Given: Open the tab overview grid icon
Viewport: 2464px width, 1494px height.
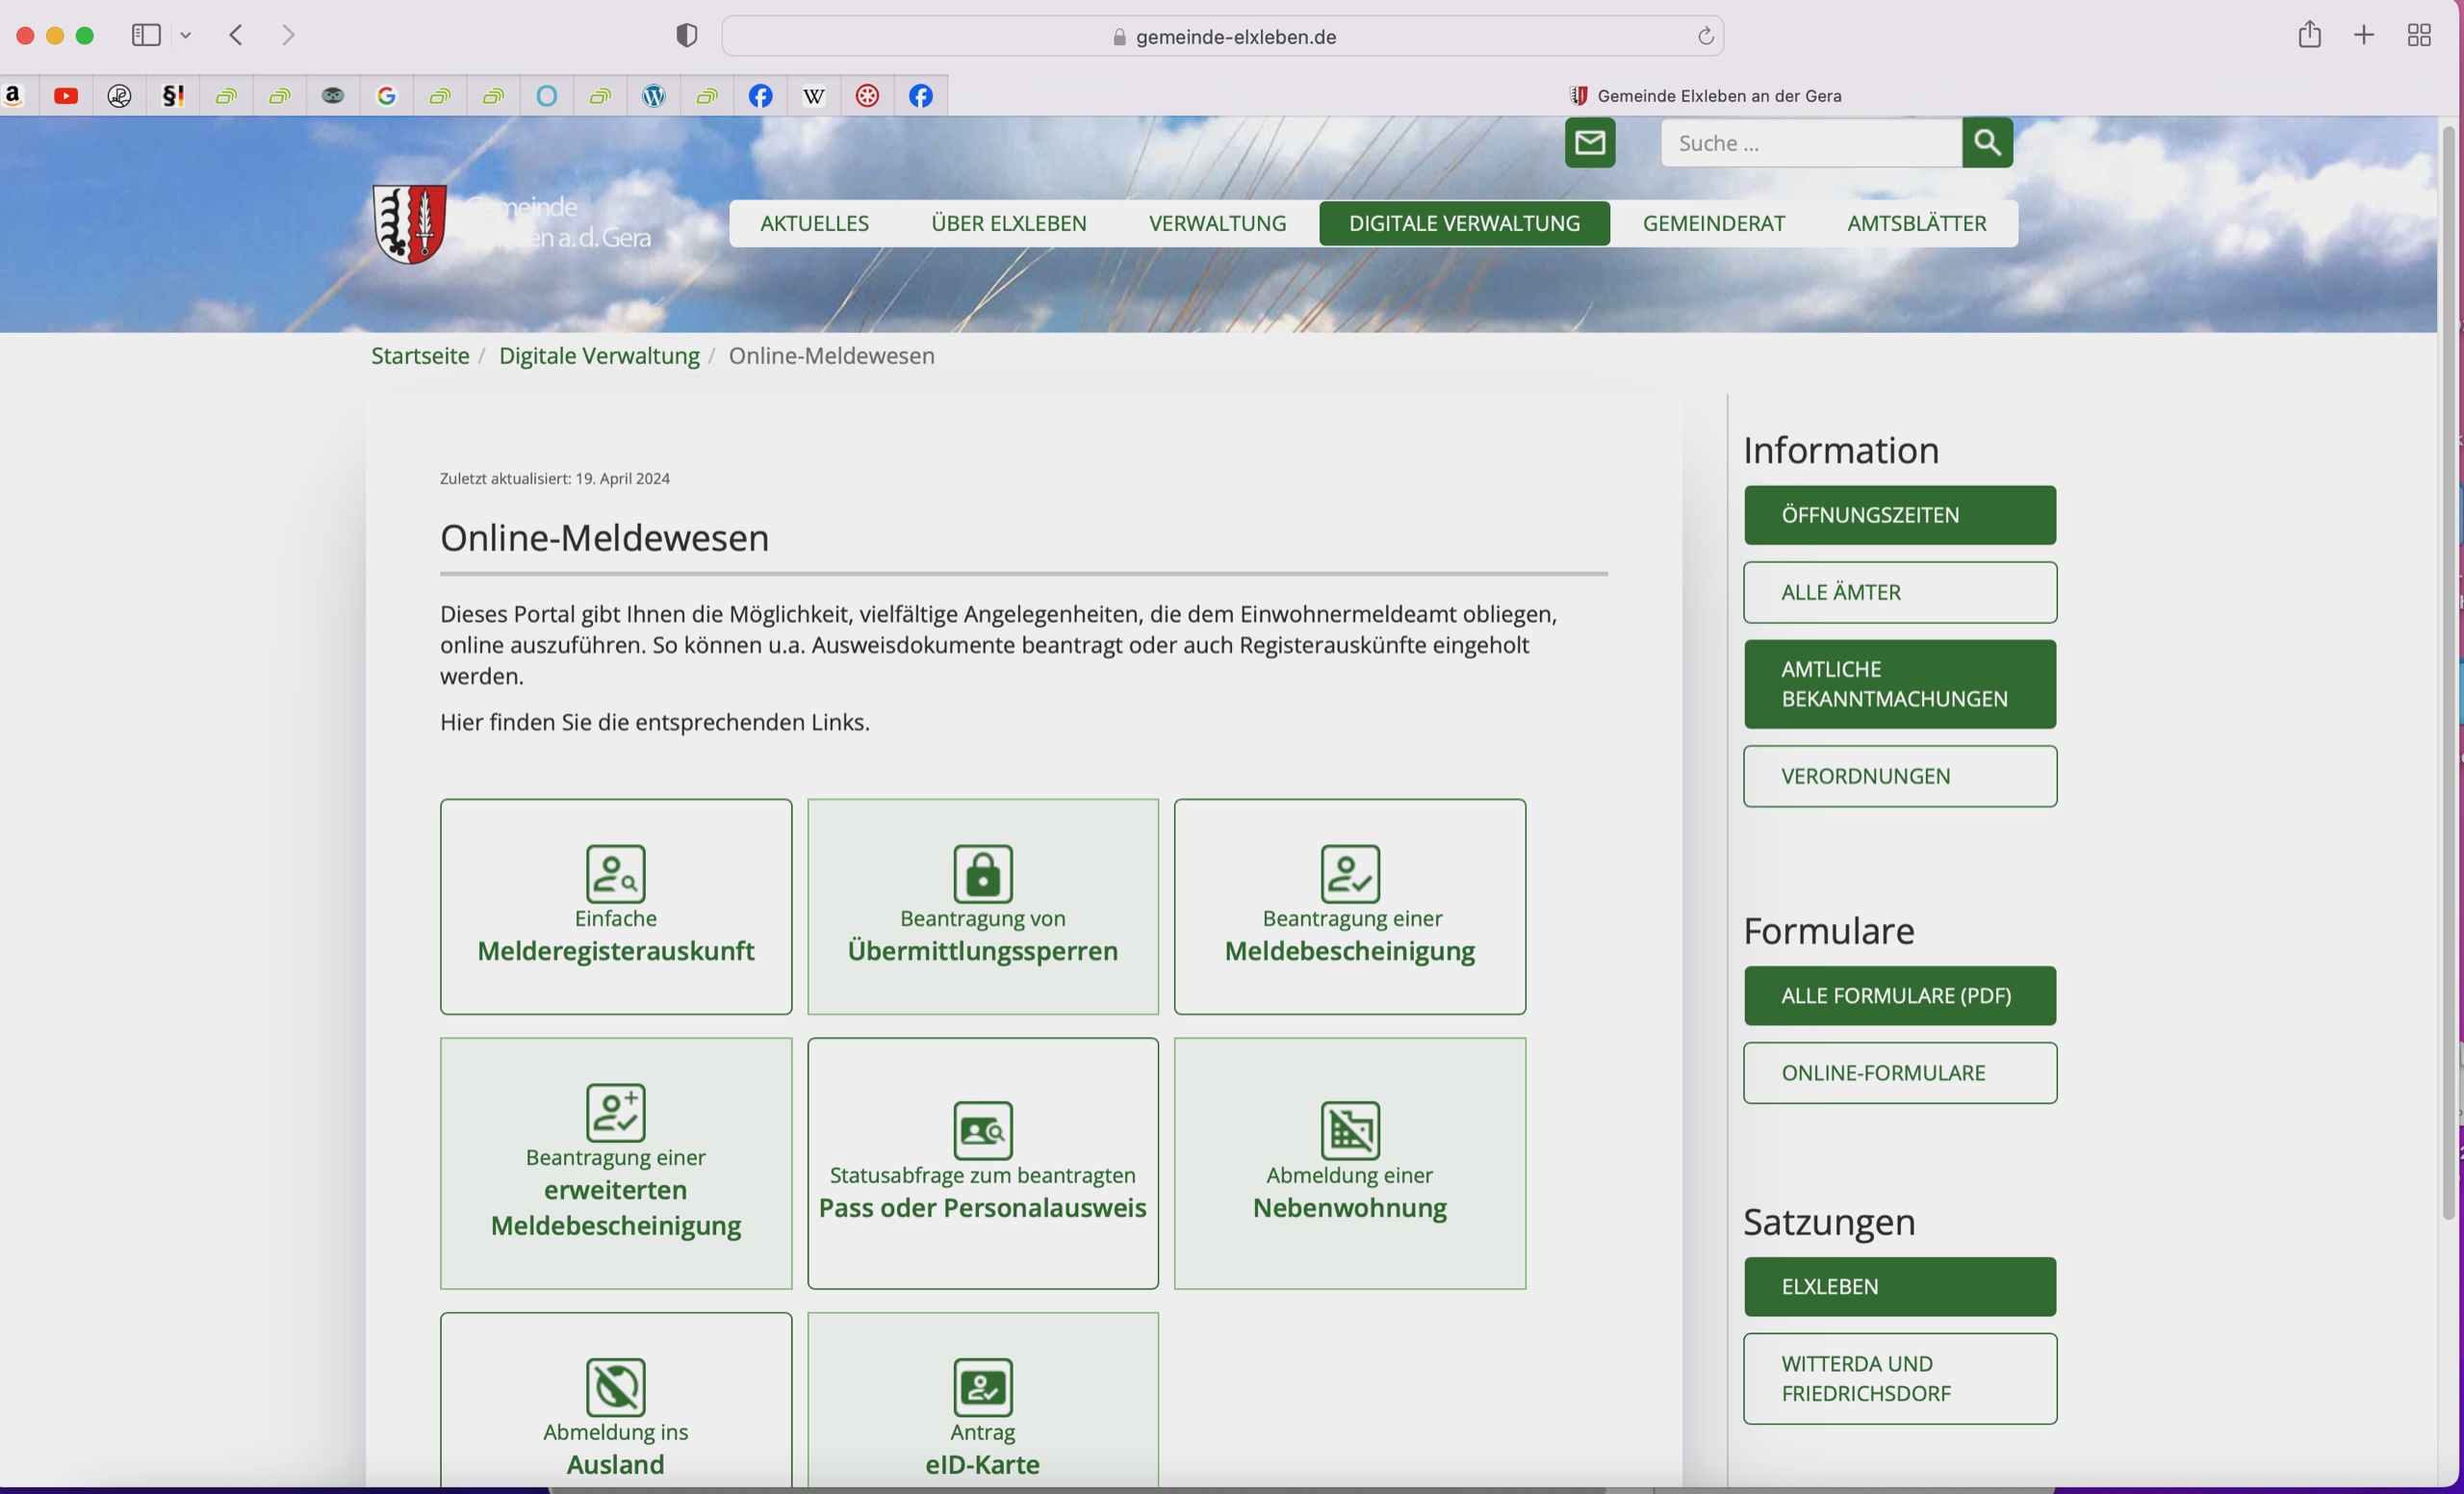Looking at the screenshot, I should [2418, 36].
